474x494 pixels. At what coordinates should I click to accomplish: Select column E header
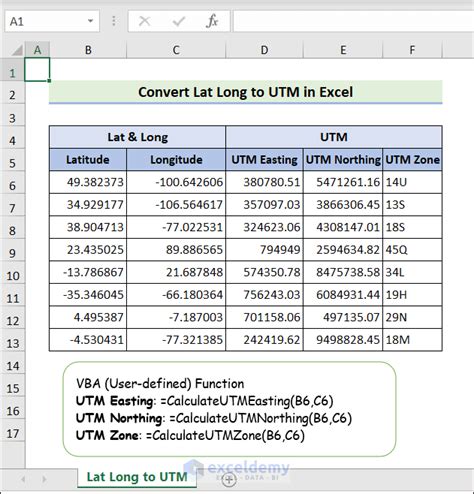click(x=343, y=50)
